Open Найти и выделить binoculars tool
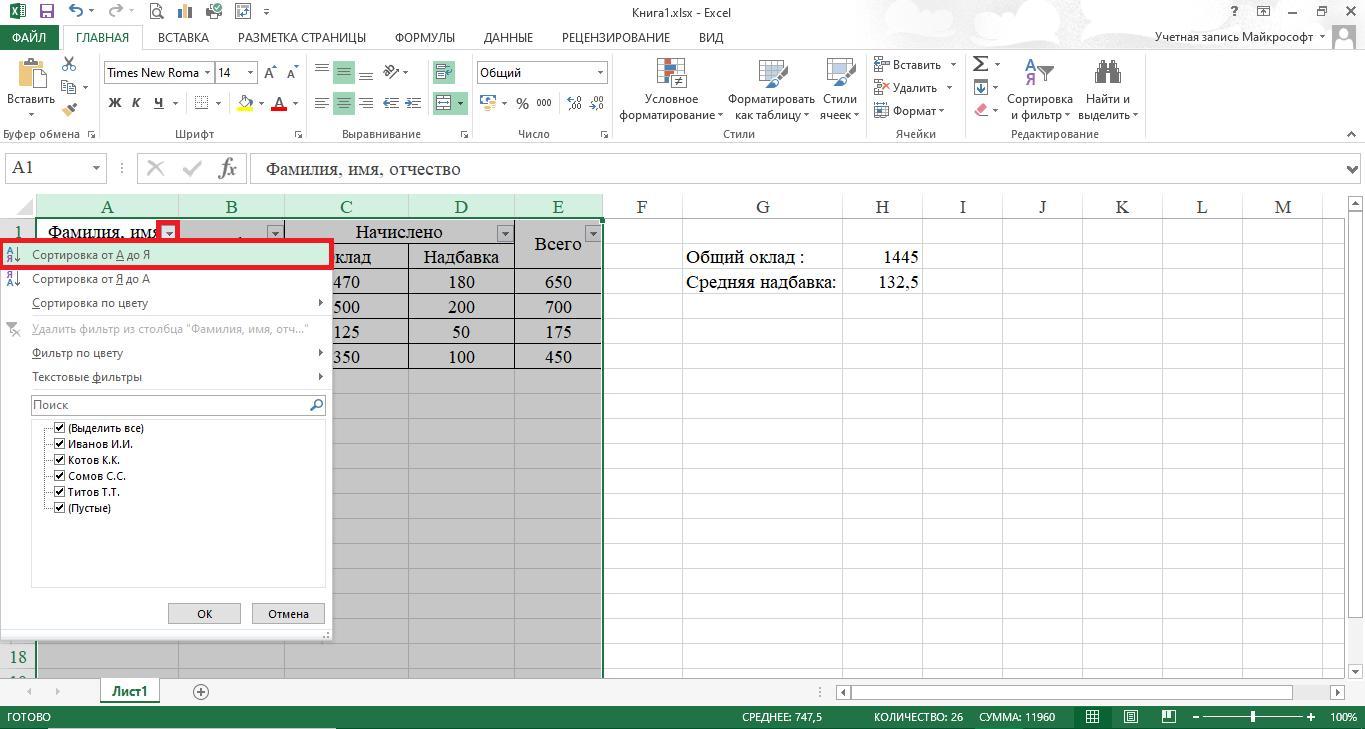 tap(1107, 89)
